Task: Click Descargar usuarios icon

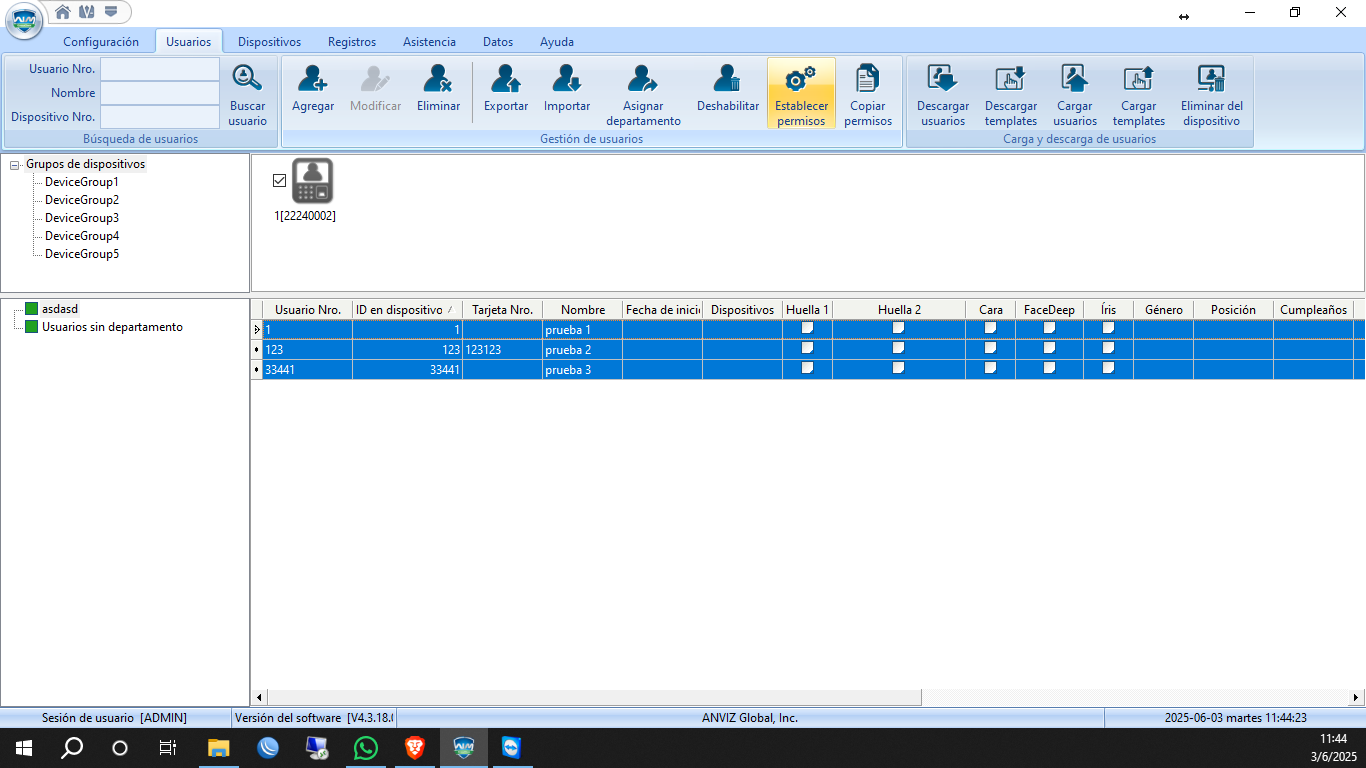Action: [x=943, y=78]
